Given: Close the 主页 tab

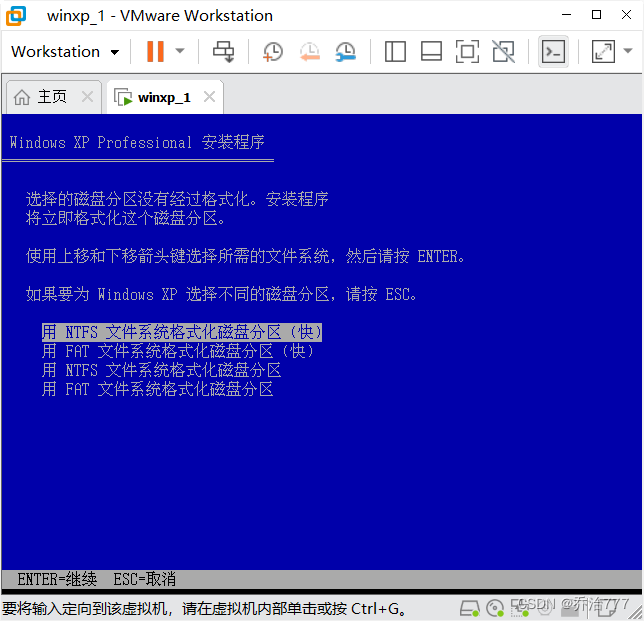Looking at the screenshot, I should [87, 97].
